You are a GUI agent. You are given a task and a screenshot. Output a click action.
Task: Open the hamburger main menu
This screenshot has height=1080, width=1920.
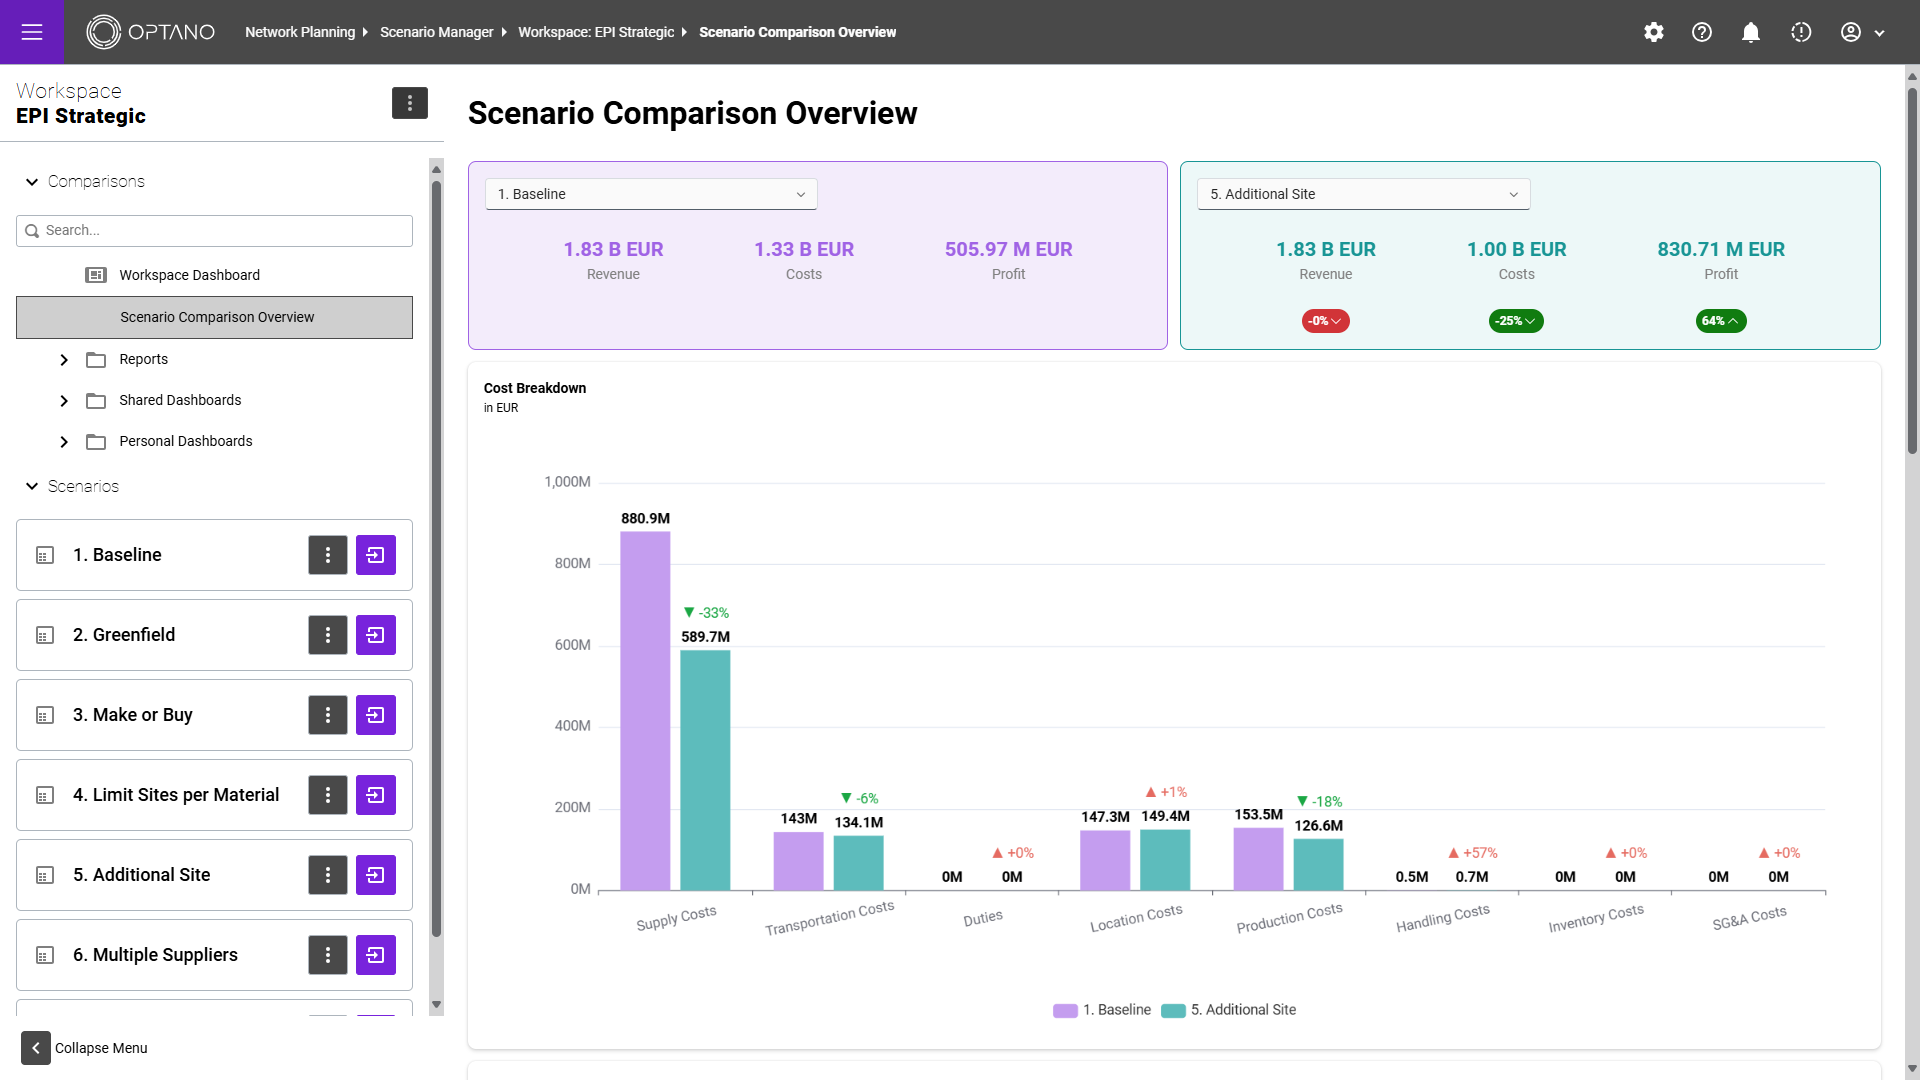tap(32, 32)
